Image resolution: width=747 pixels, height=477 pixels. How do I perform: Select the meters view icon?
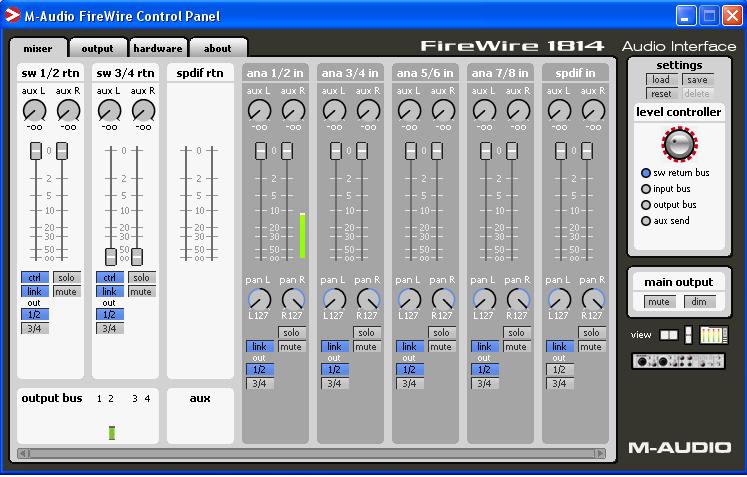713,335
